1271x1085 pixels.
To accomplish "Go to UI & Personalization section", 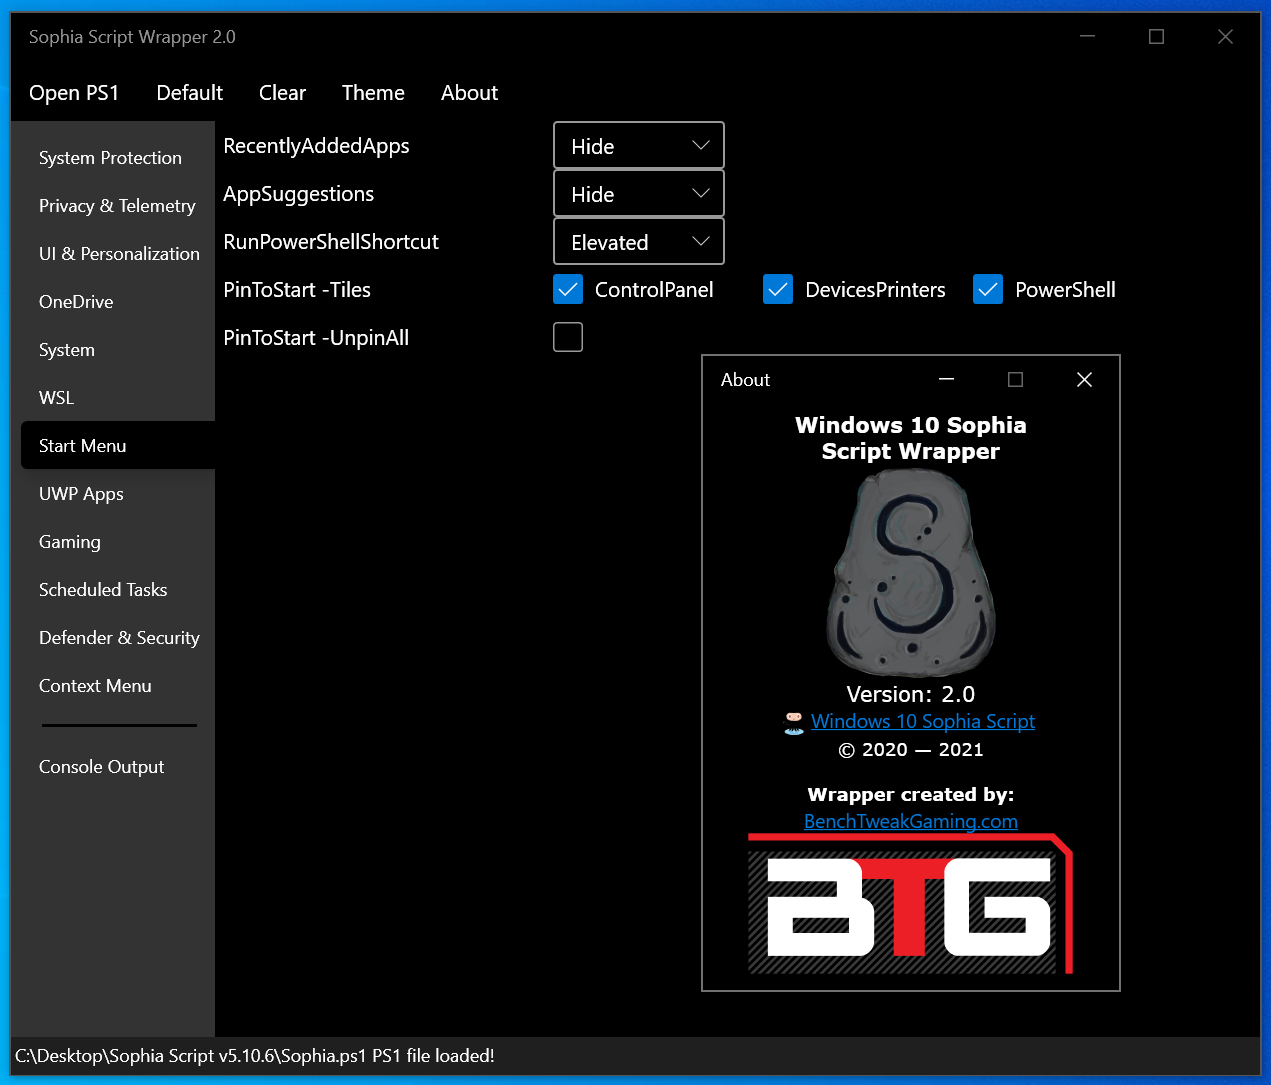I will pyautogui.click(x=118, y=254).
